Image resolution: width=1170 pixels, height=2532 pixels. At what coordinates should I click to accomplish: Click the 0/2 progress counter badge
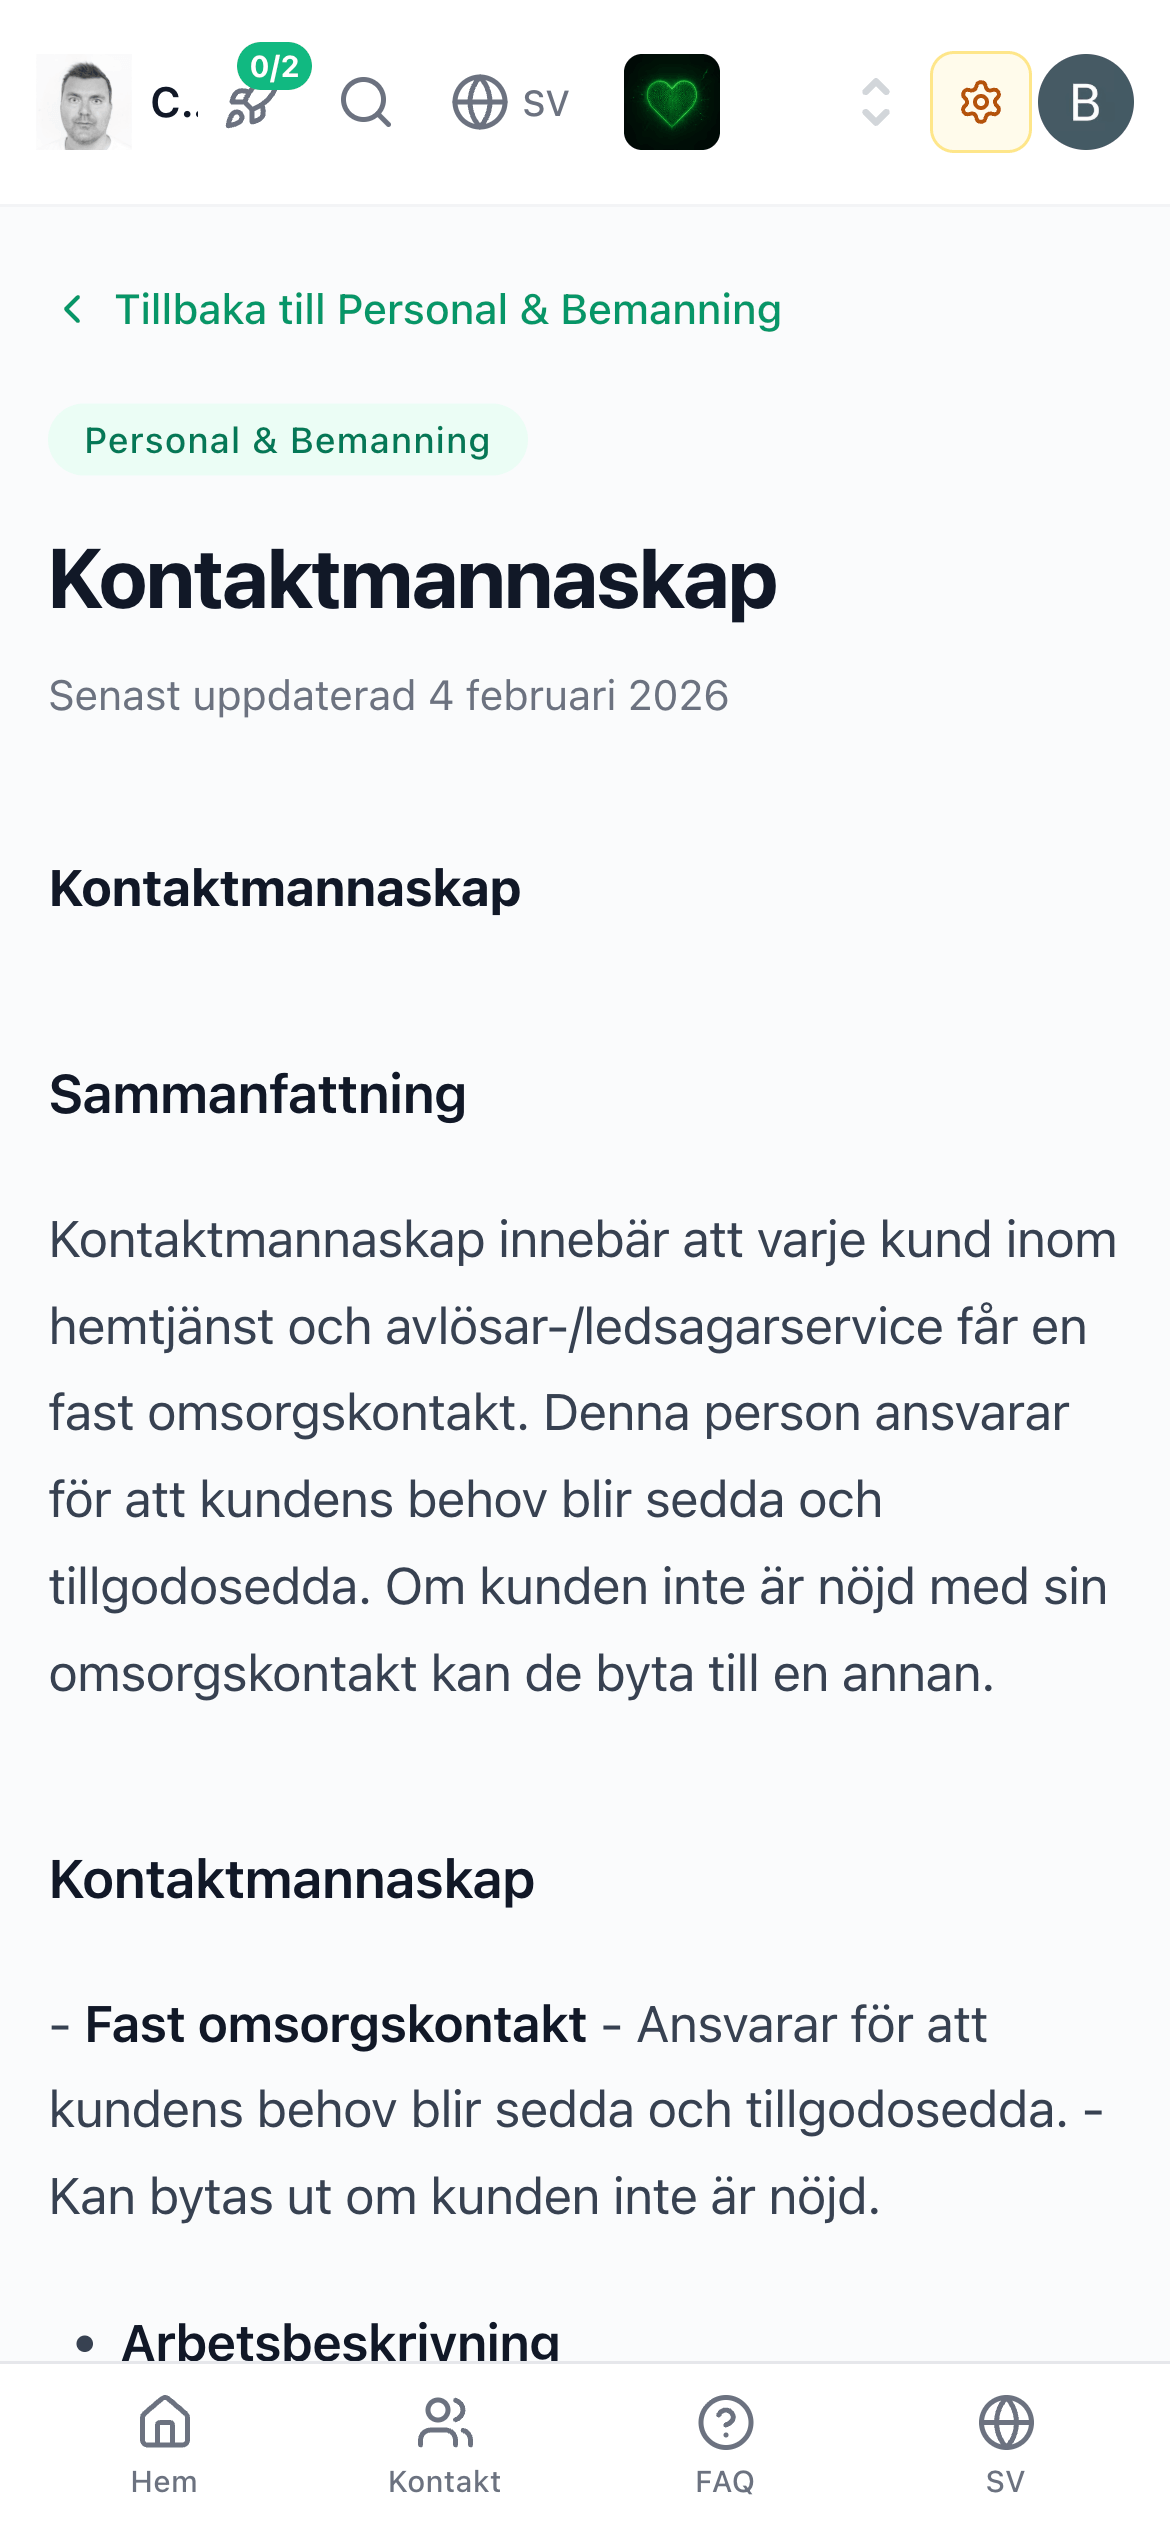point(273,67)
